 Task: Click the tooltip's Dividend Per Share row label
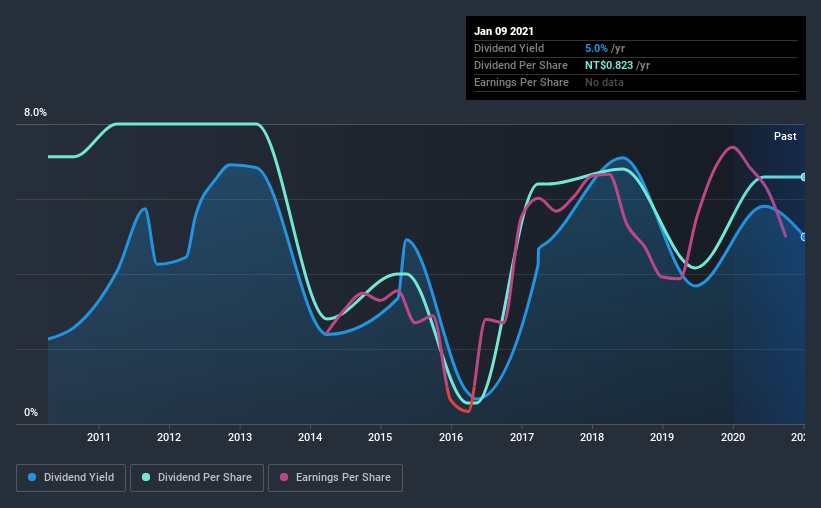point(520,65)
